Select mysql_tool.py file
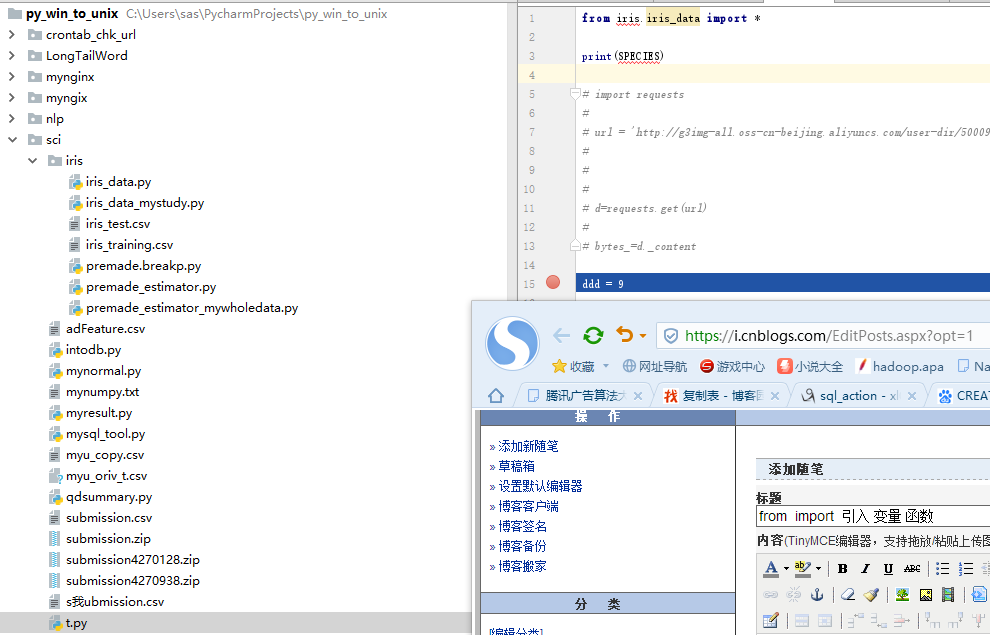This screenshot has height=635, width=990. tap(105, 434)
